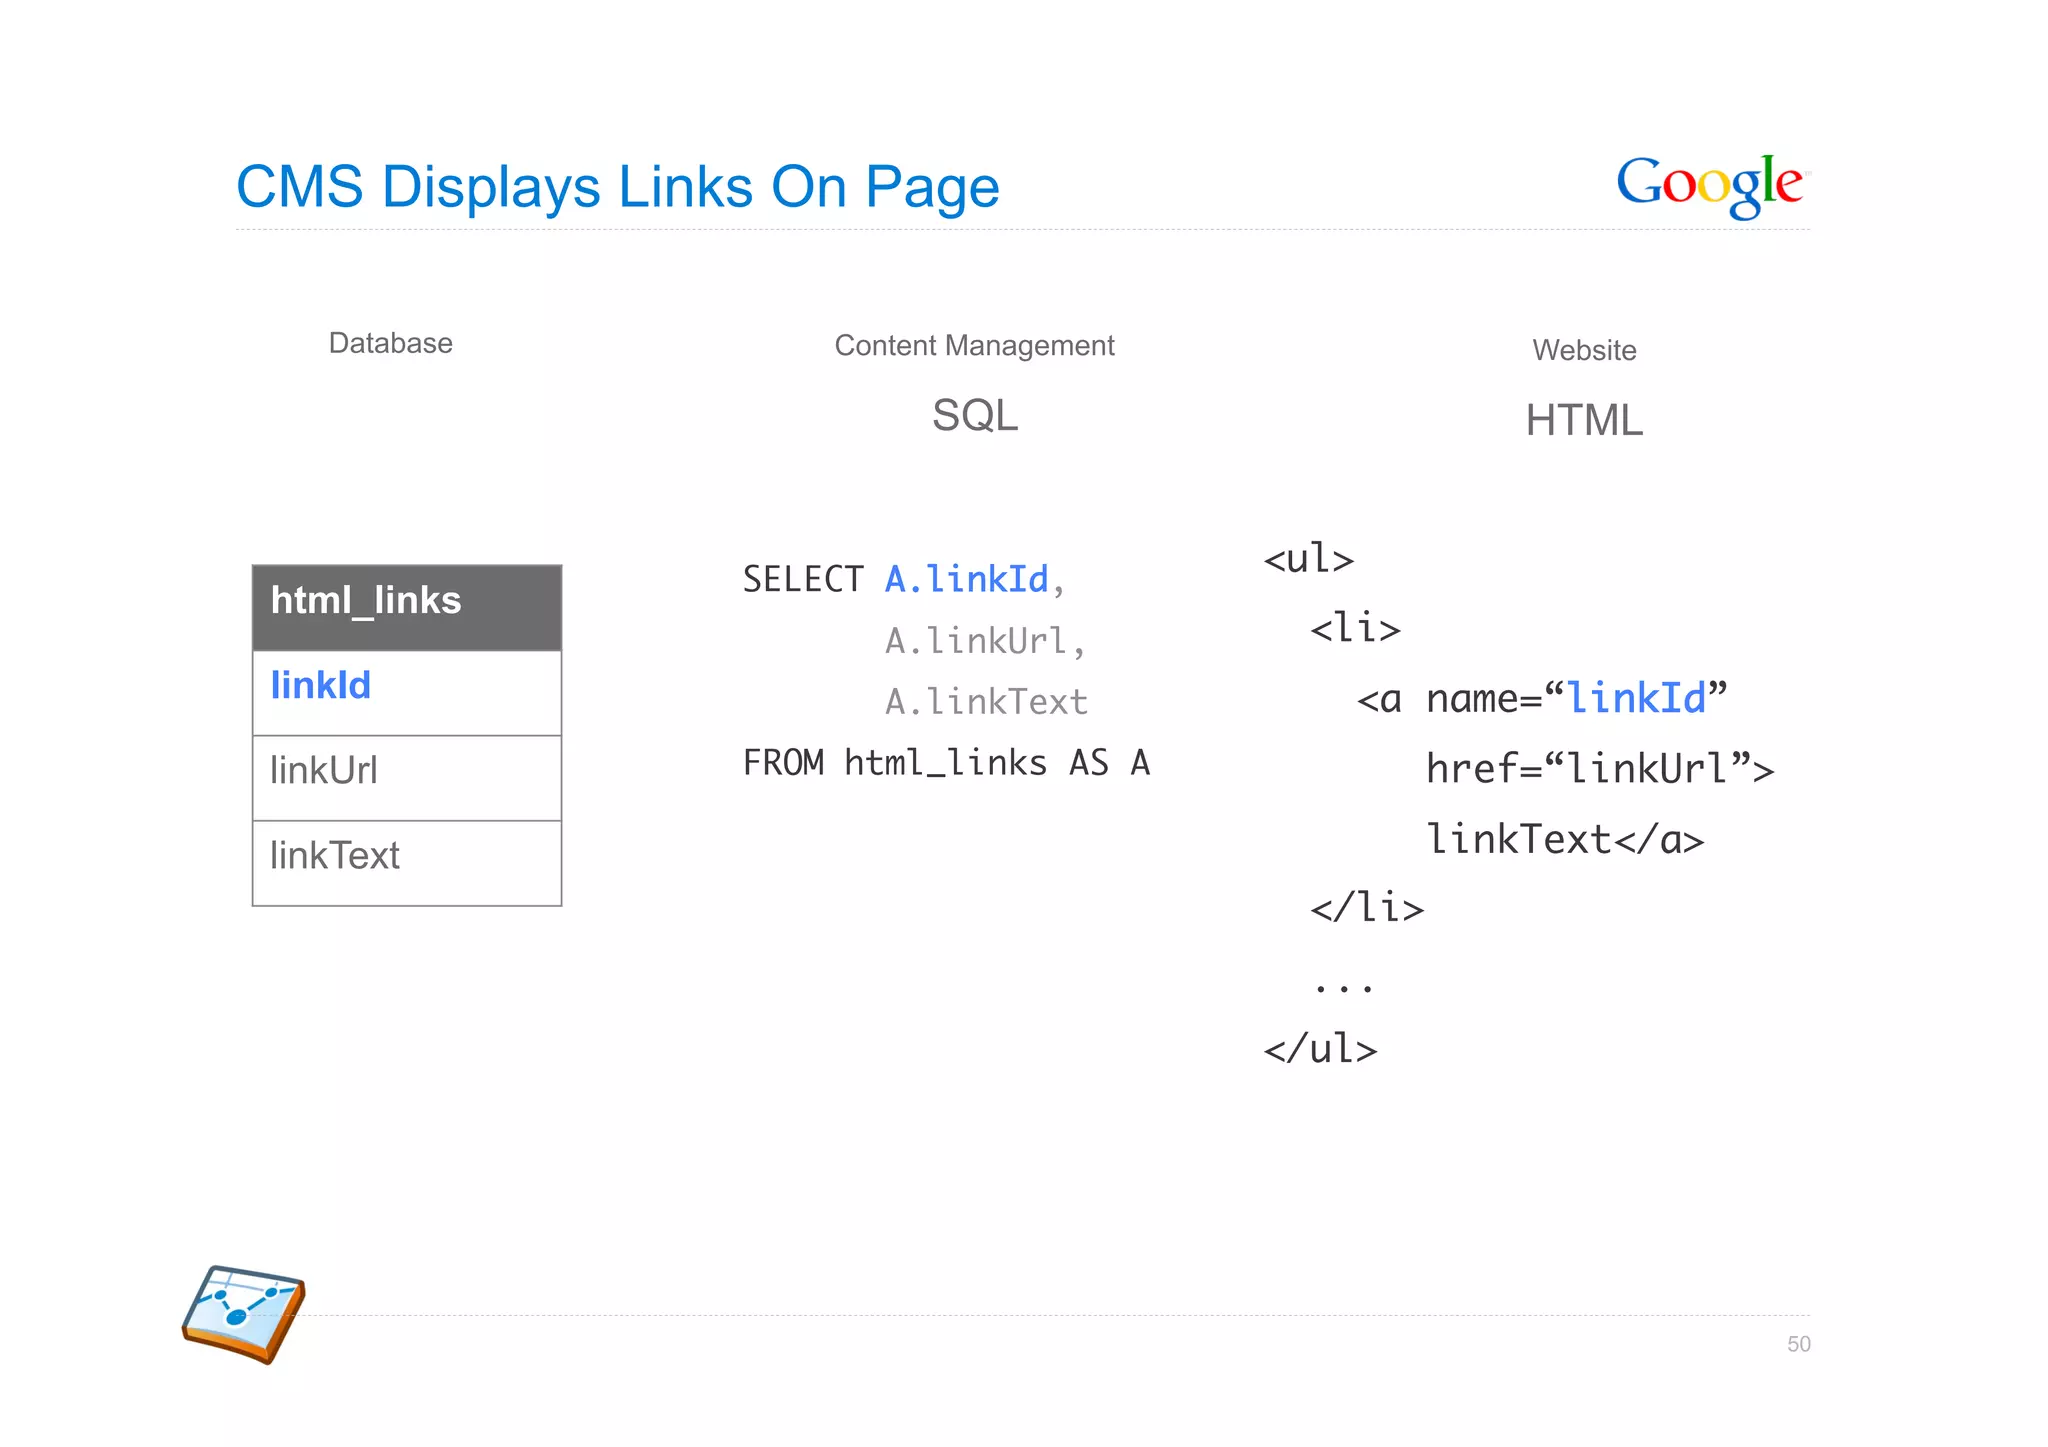Select the 'HTML' heading

click(1584, 420)
